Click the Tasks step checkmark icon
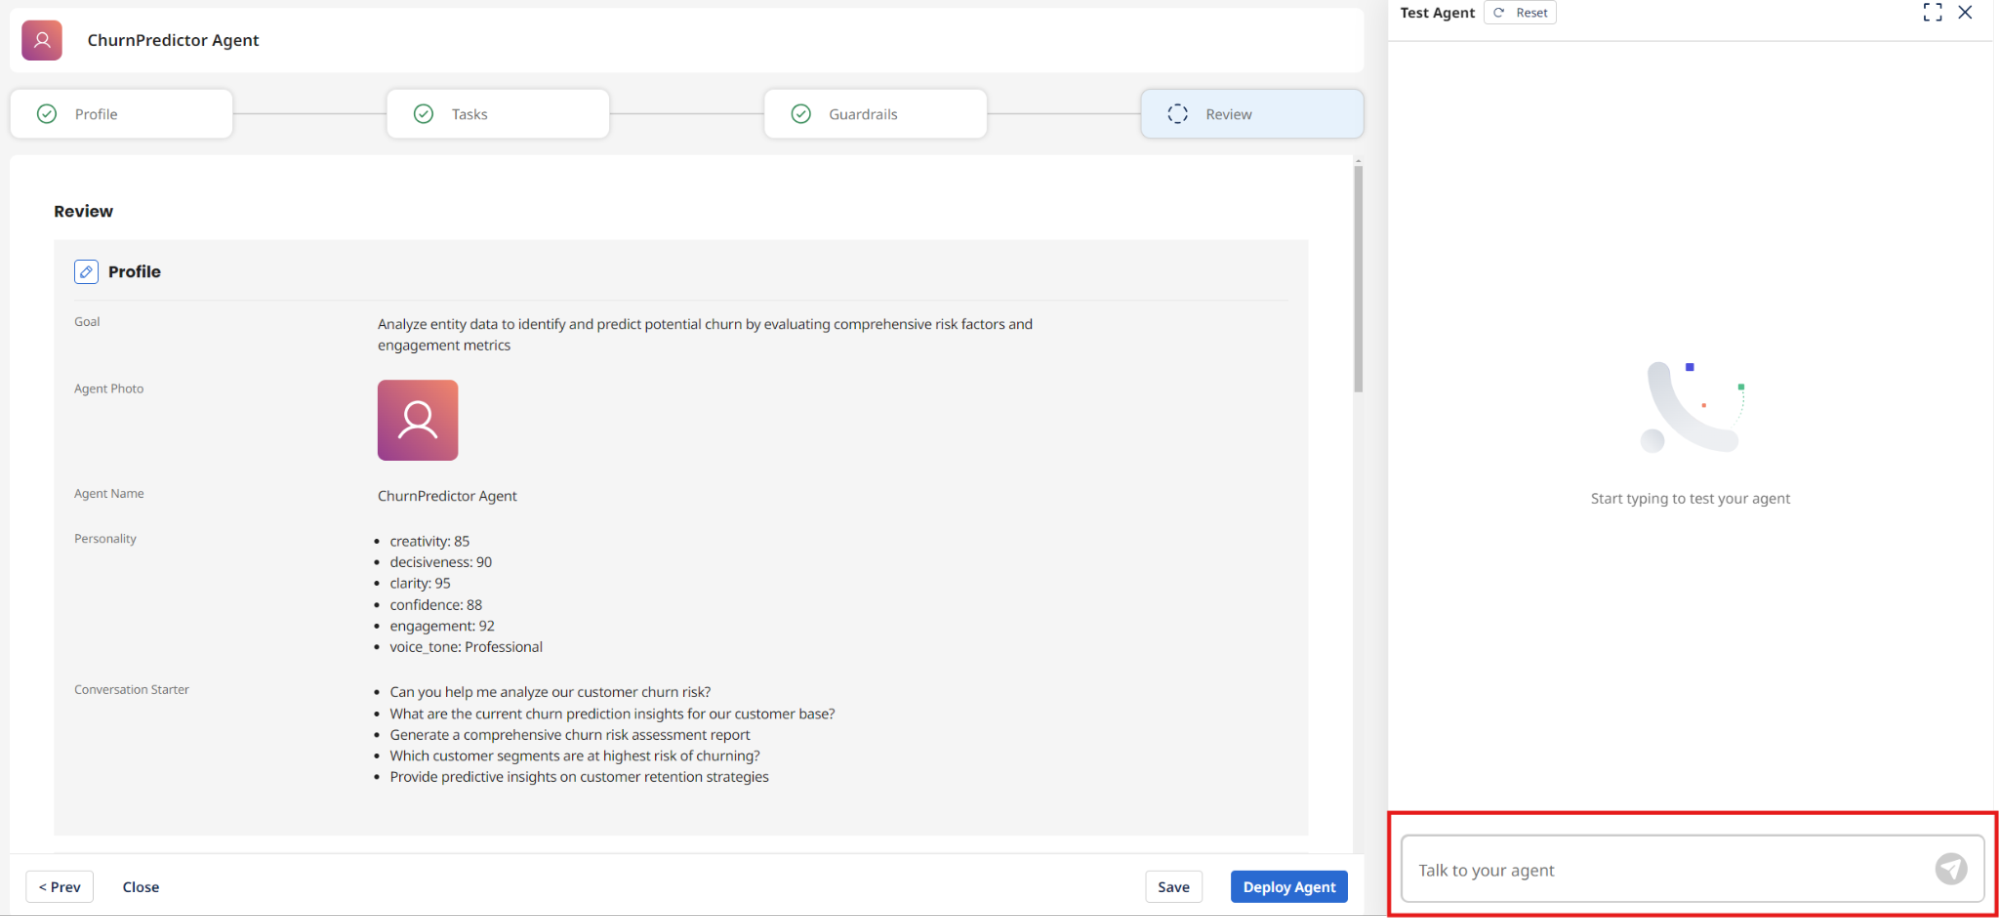The width and height of the screenshot is (1999, 919). 425,113
